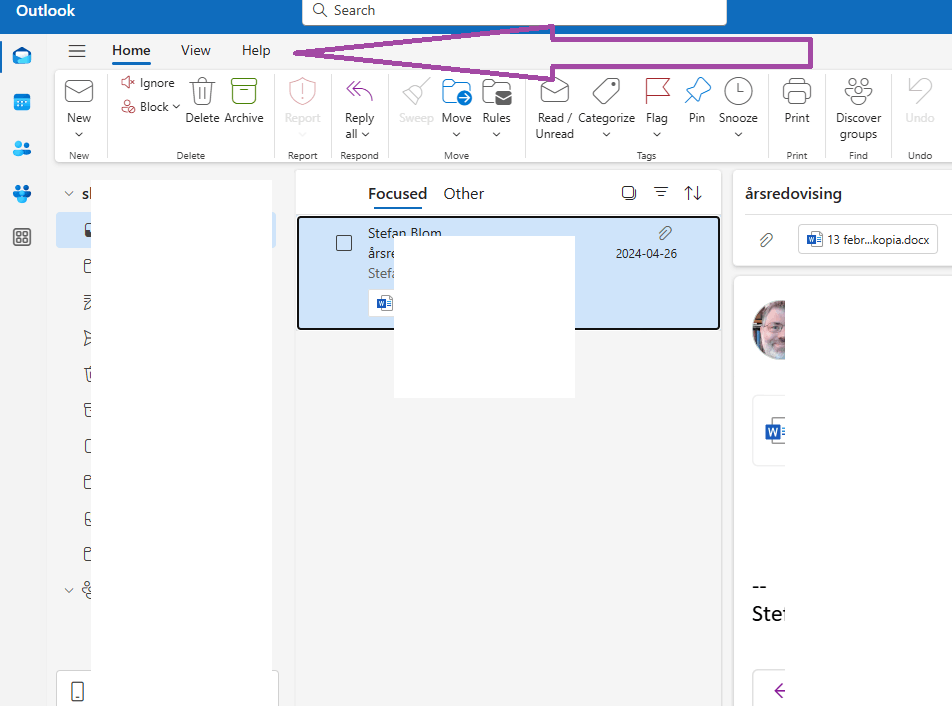
Task: Click the sort order arrows icon
Action: point(693,193)
